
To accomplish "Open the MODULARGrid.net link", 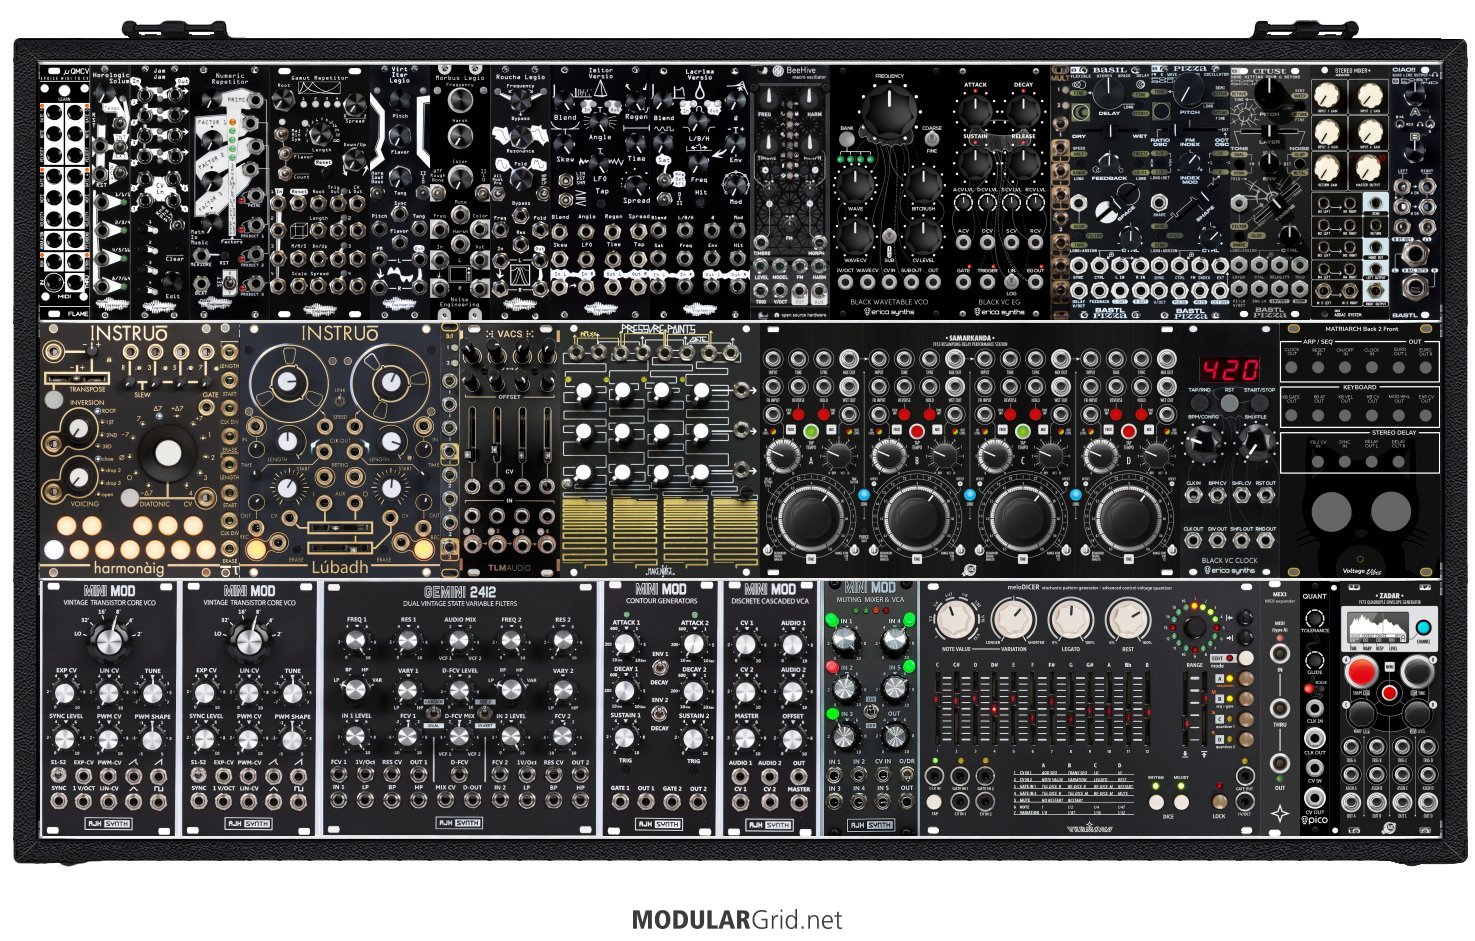I will click(x=737, y=920).
